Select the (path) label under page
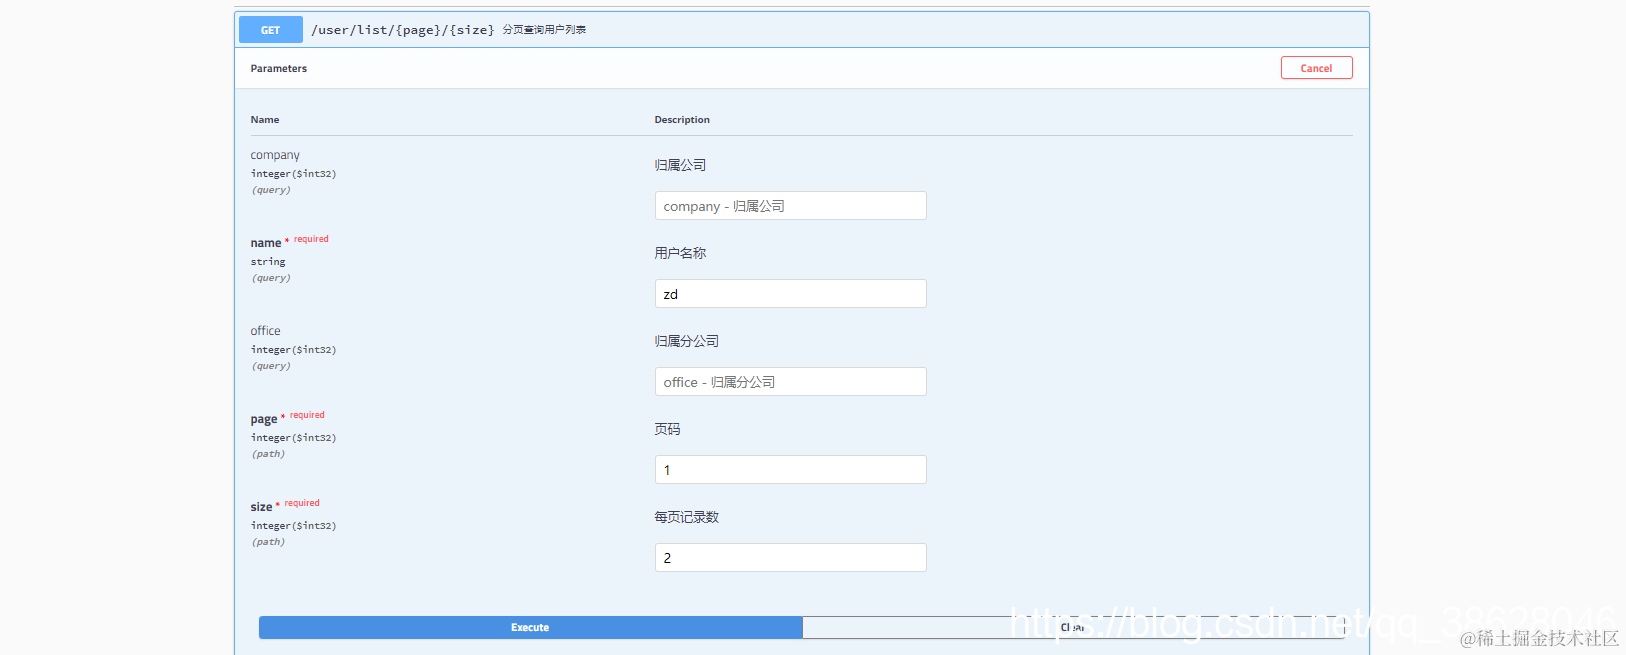This screenshot has width=1626, height=655. pos(268,454)
